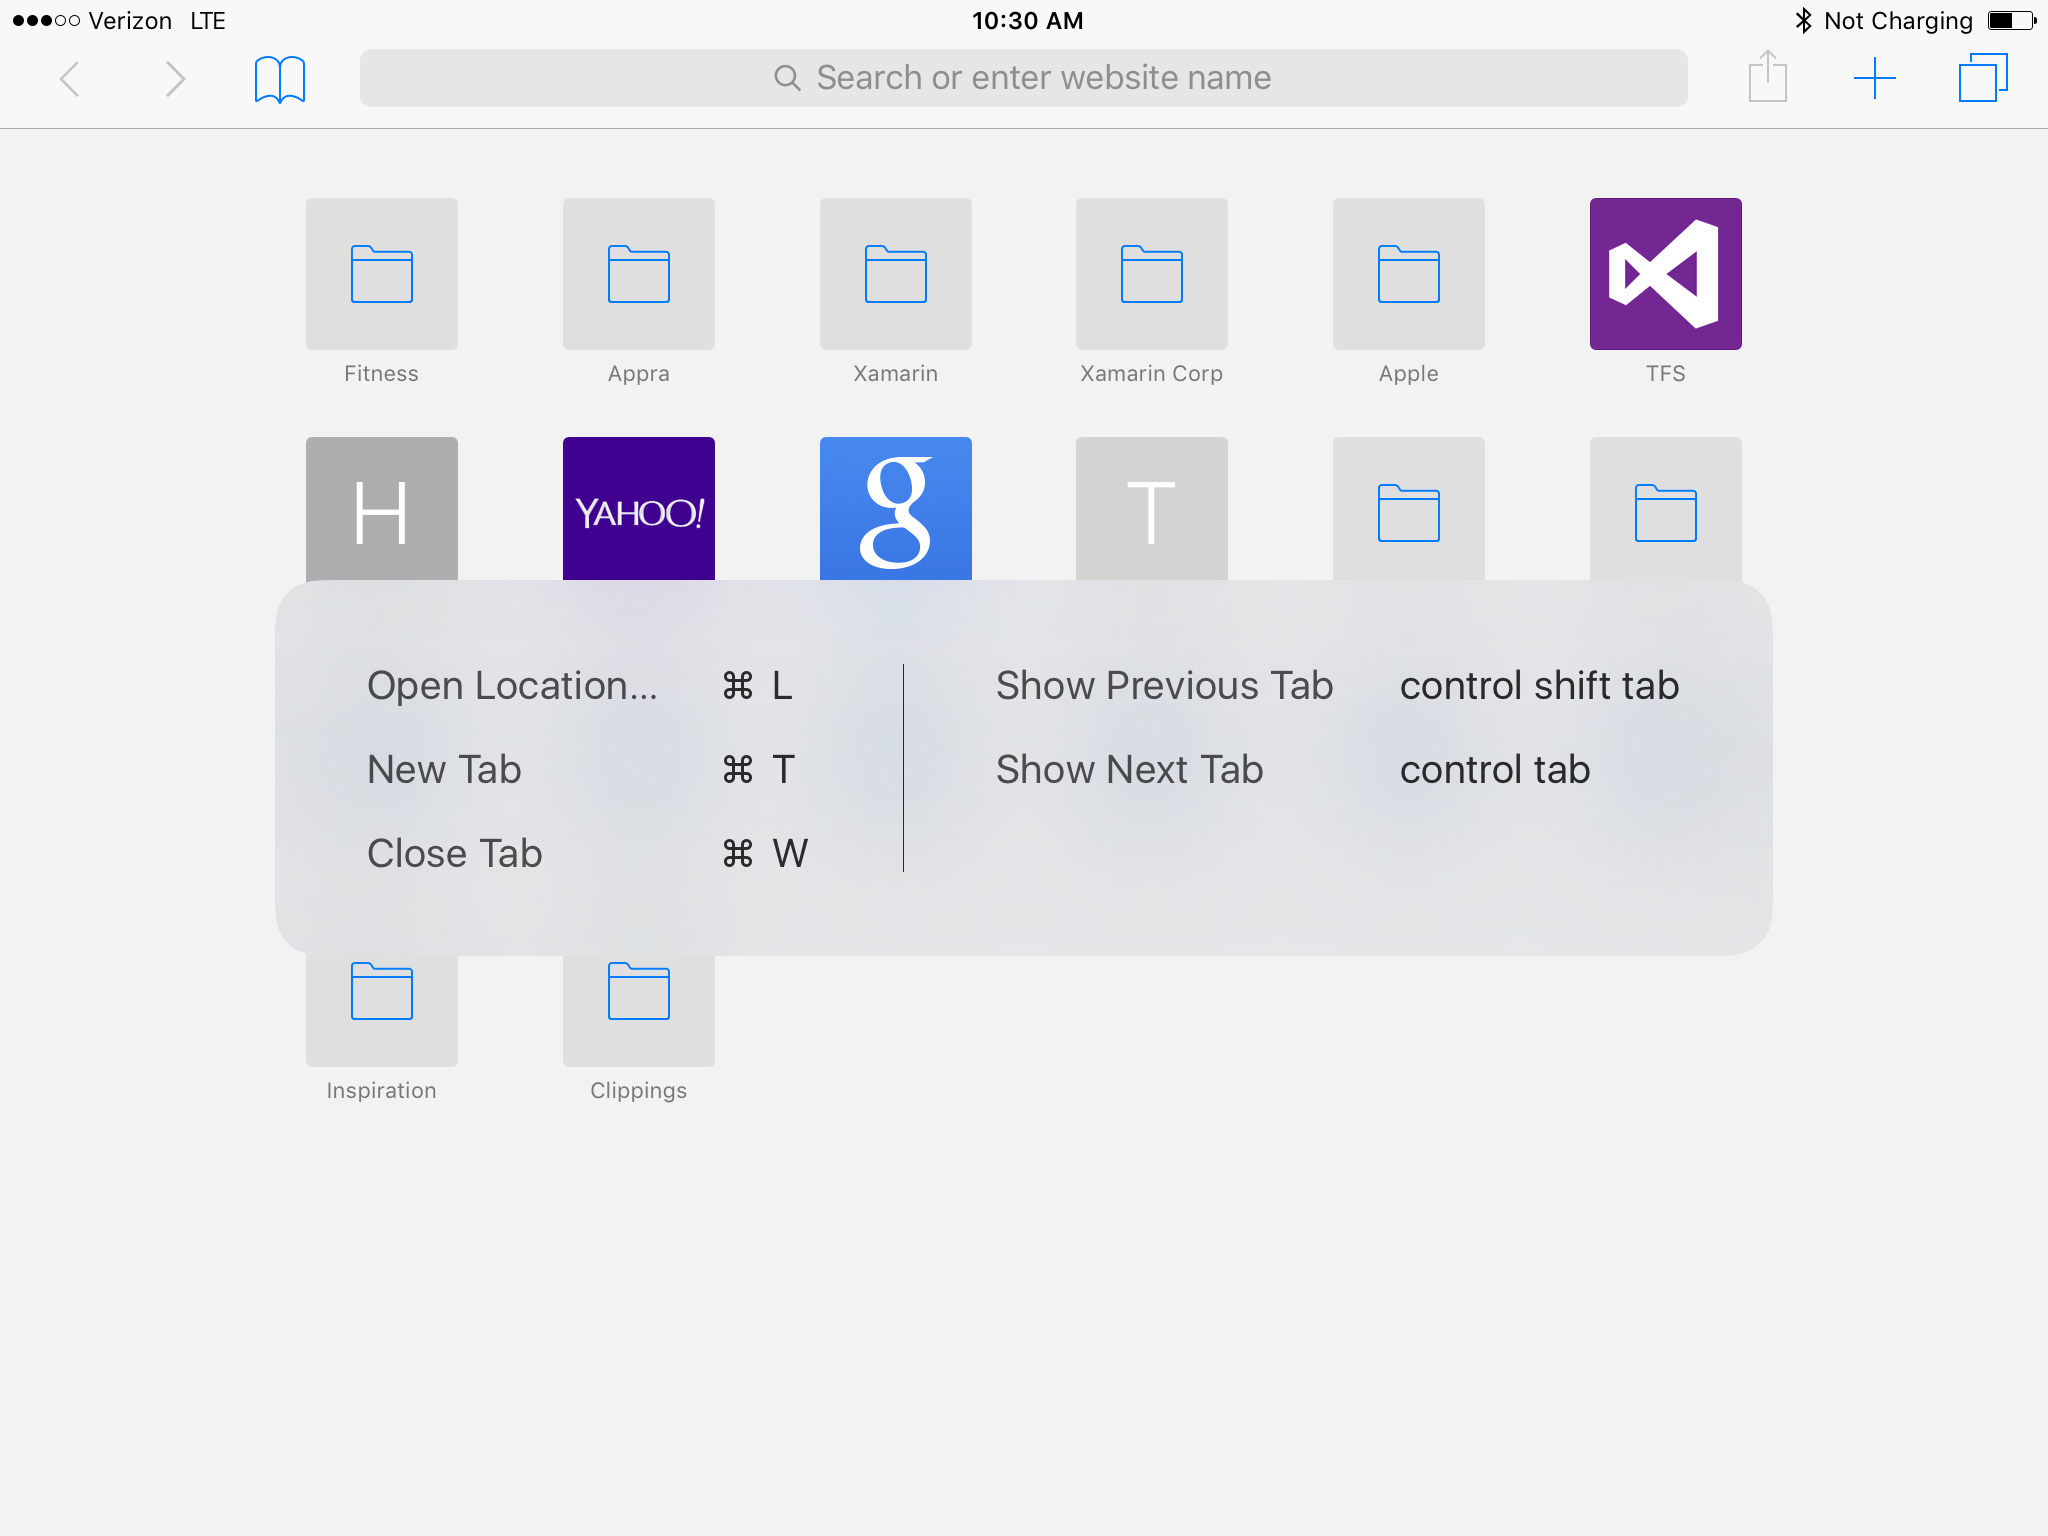Open the Xamarin Corp folder
Screen dimensions: 2048x1536
(x=1151, y=273)
